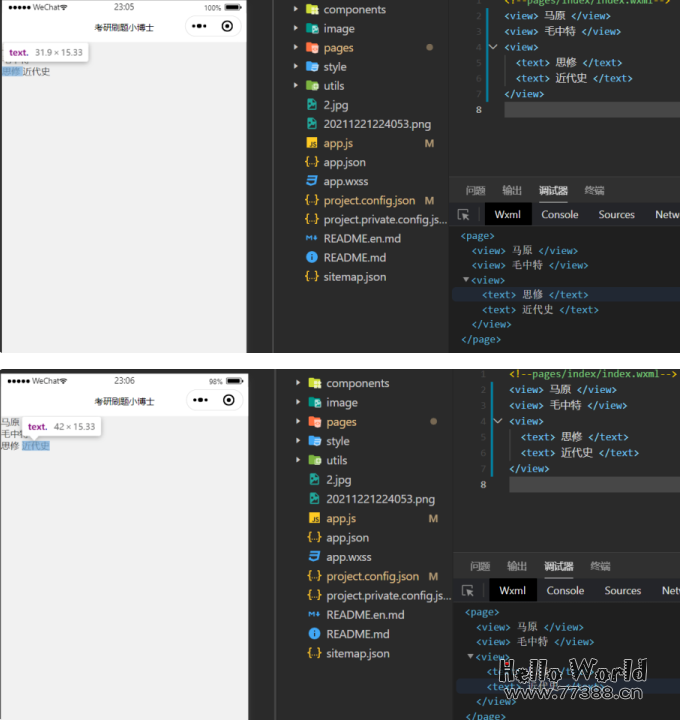Expand the utils folder in upper explorer
The height and width of the screenshot is (723, 680).
(296, 86)
